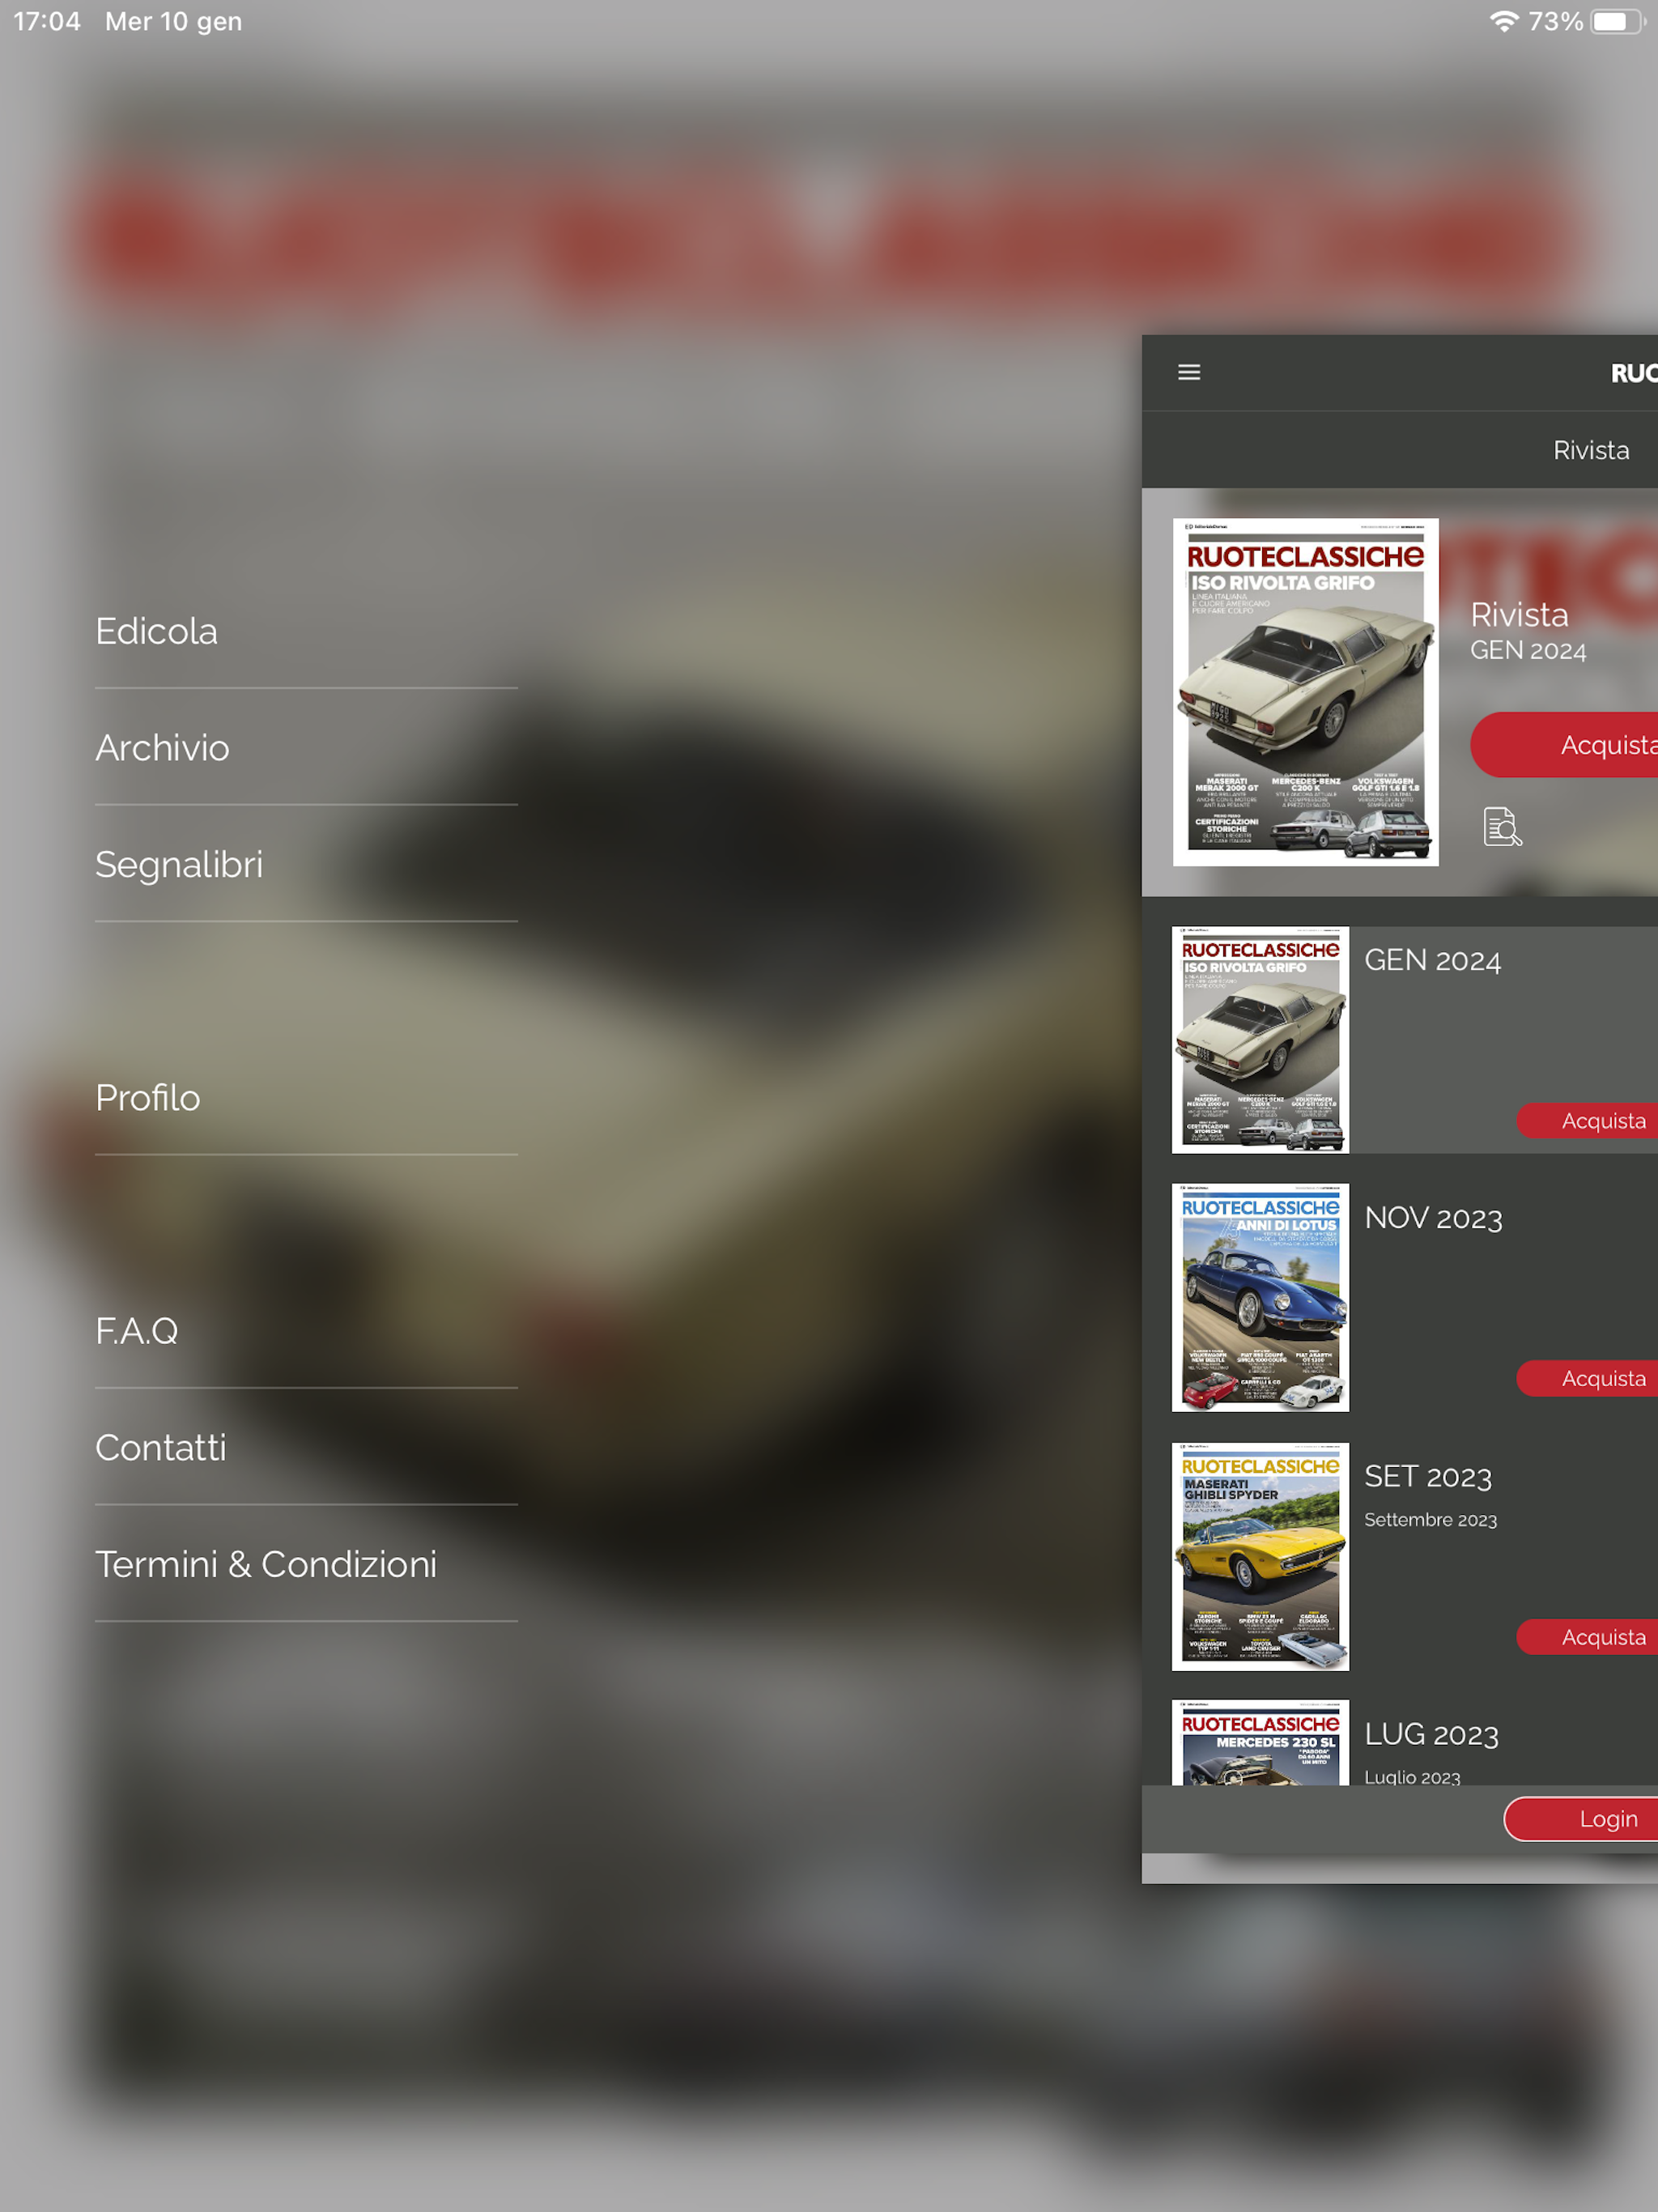Open NOV 2023 Lotus cover thumbnail
Image resolution: width=1658 pixels, height=2212 pixels.
(x=1260, y=1298)
